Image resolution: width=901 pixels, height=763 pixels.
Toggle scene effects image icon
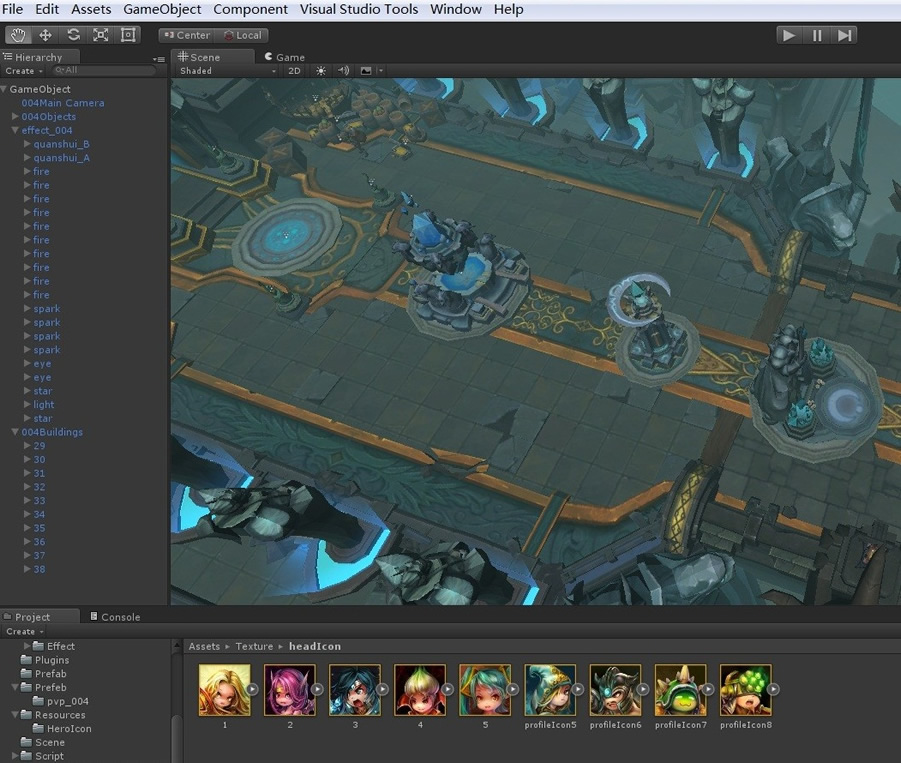coord(366,71)
